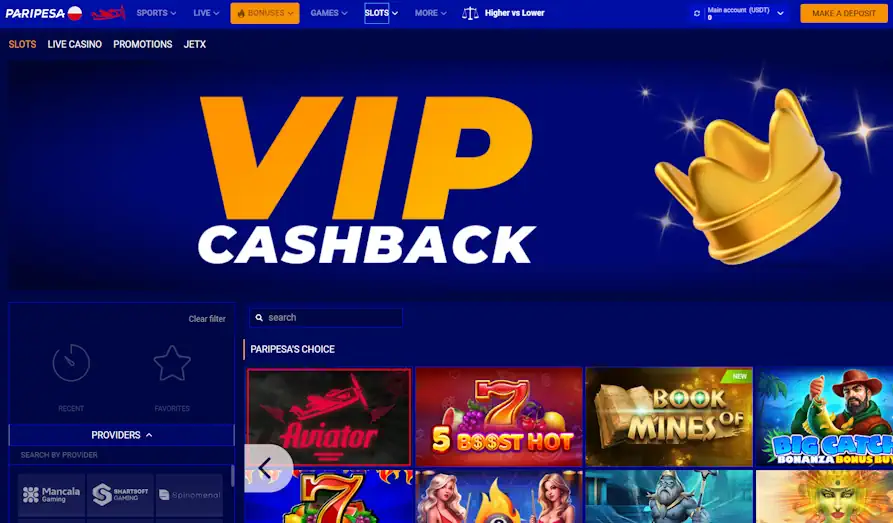The image size is (893, 523).
Task: Open the red Aviator plane icon
Action: click(x=108, y=13)
